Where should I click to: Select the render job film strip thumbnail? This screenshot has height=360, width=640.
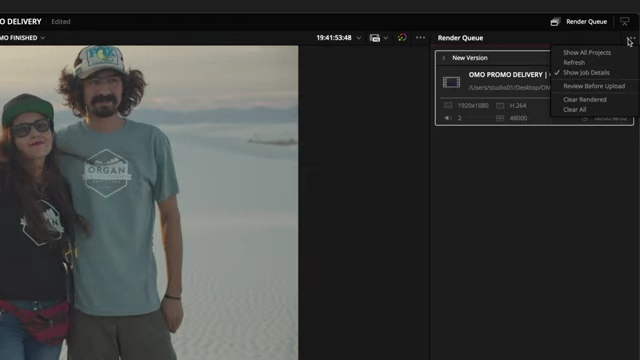(x=451, y=82)
